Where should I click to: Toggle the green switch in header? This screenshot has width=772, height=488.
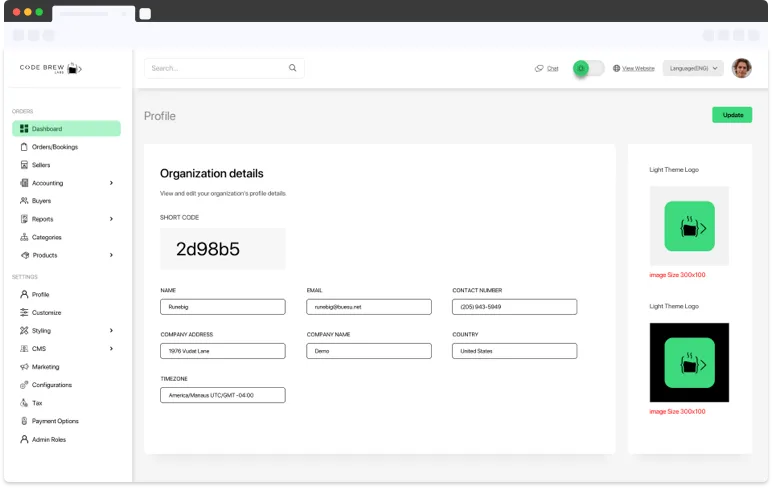pos(588,68)
